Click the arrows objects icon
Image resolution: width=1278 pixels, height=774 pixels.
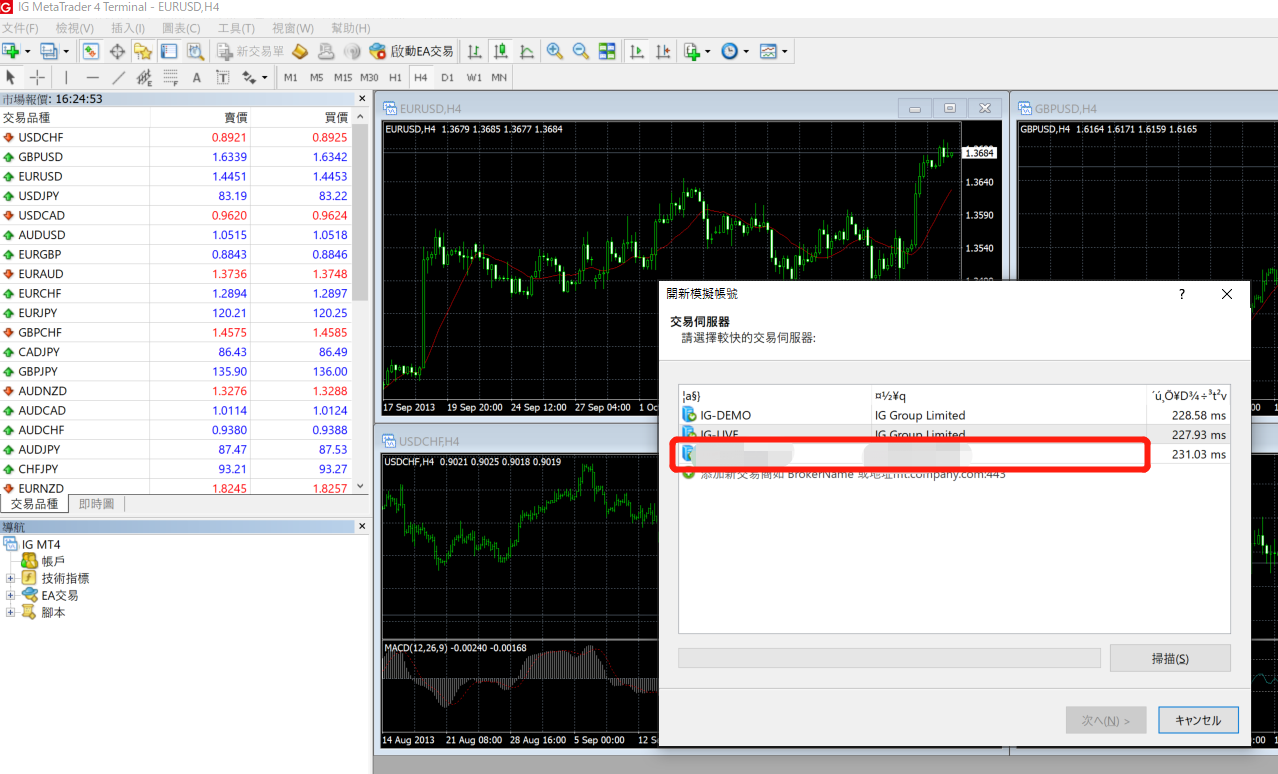click(x=248, y=77)
